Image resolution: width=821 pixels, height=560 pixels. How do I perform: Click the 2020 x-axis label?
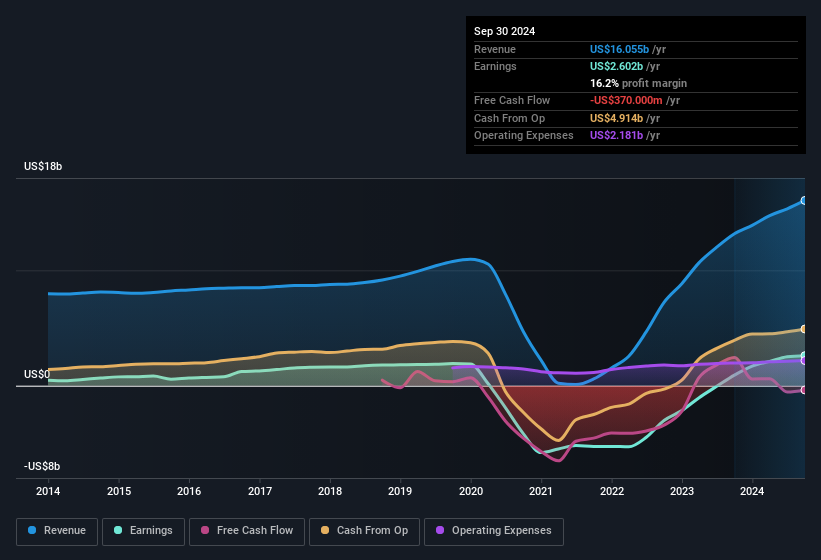pyautogui.click(x=471, y=491)
